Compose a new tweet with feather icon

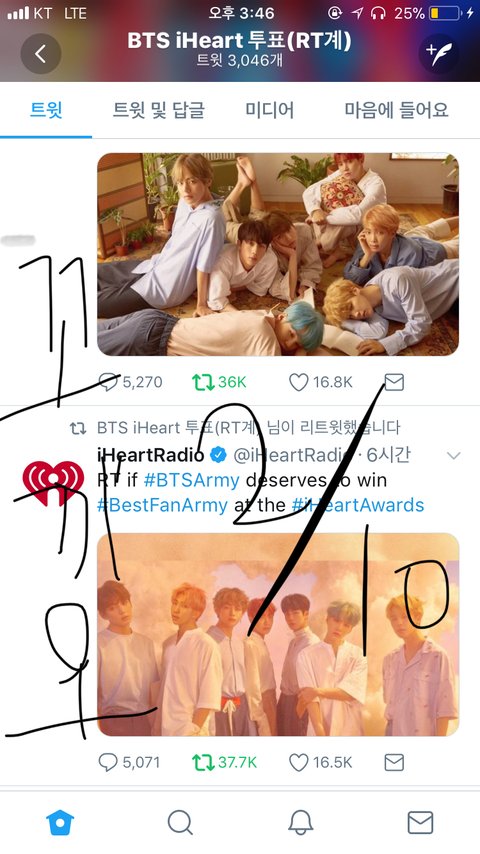[439, 53]
